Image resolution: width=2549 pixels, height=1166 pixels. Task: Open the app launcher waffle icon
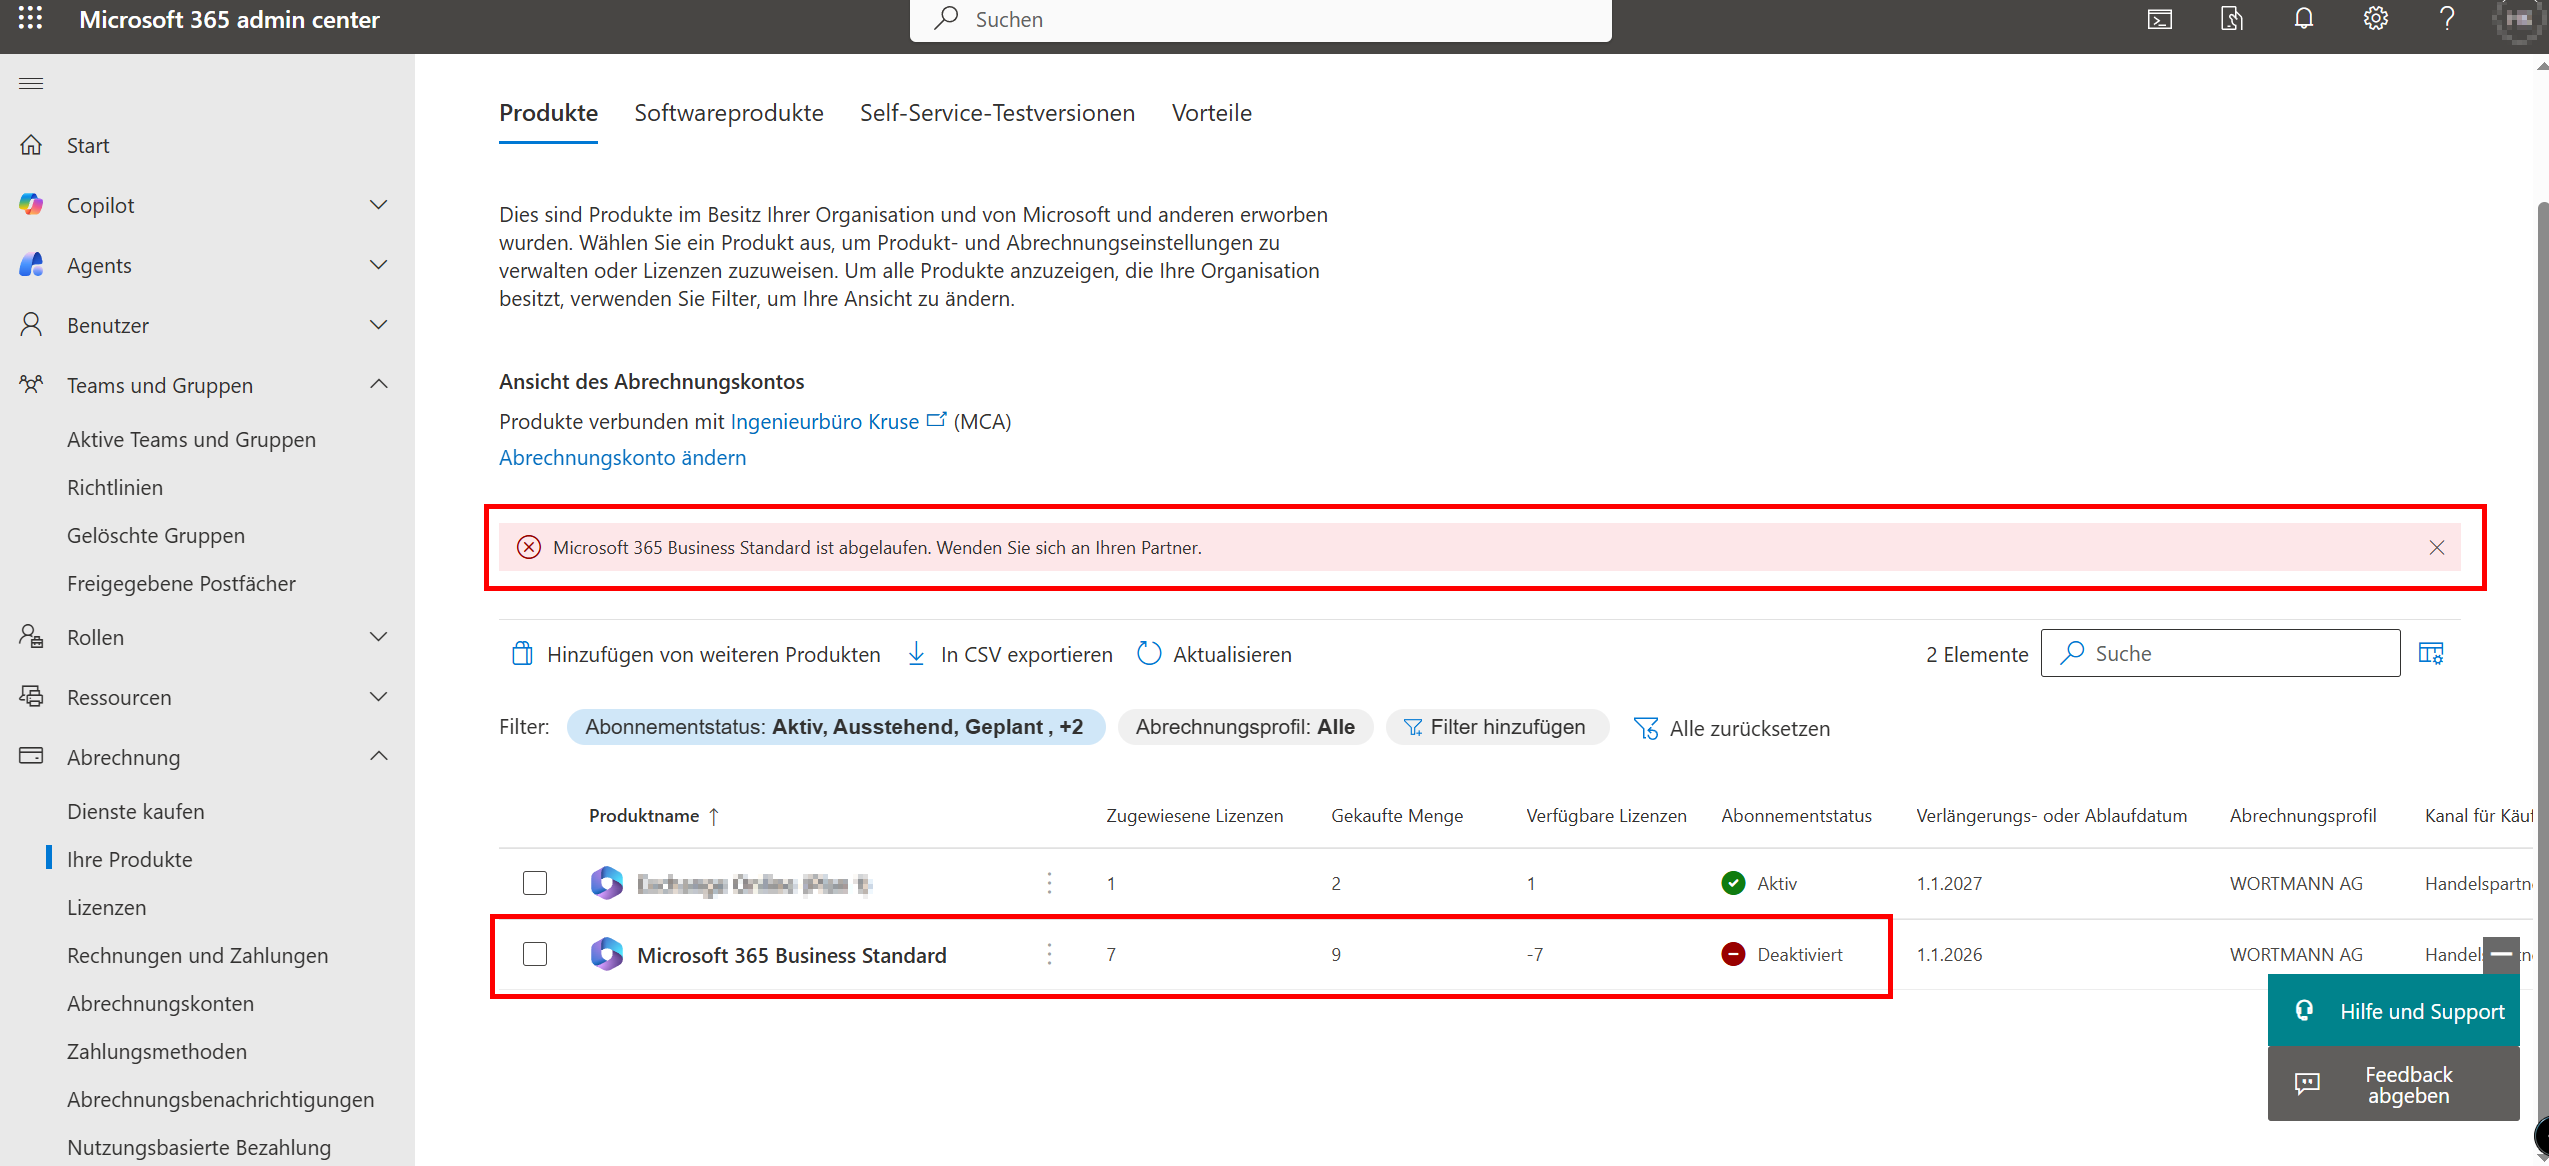click(x=30, y=19)
